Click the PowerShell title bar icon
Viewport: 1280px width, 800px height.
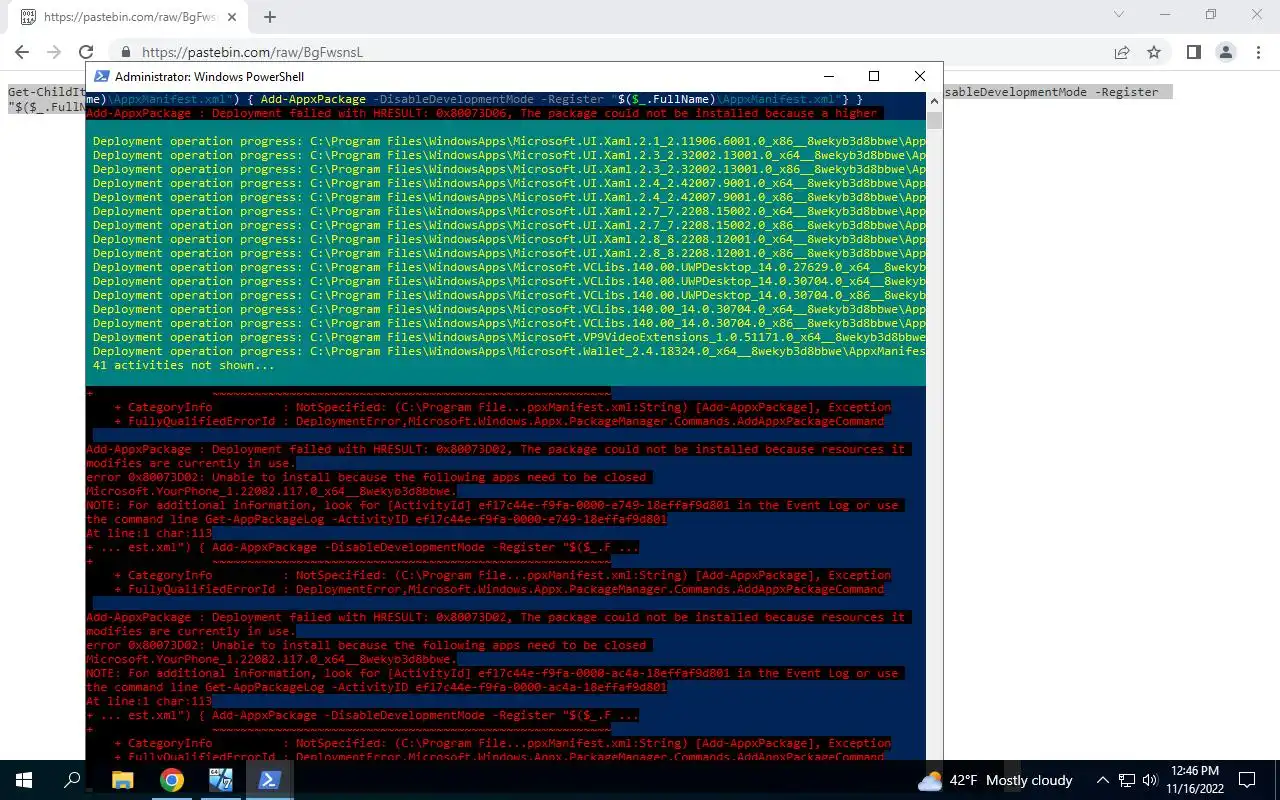pyautogui.click(x=101, y=76)
